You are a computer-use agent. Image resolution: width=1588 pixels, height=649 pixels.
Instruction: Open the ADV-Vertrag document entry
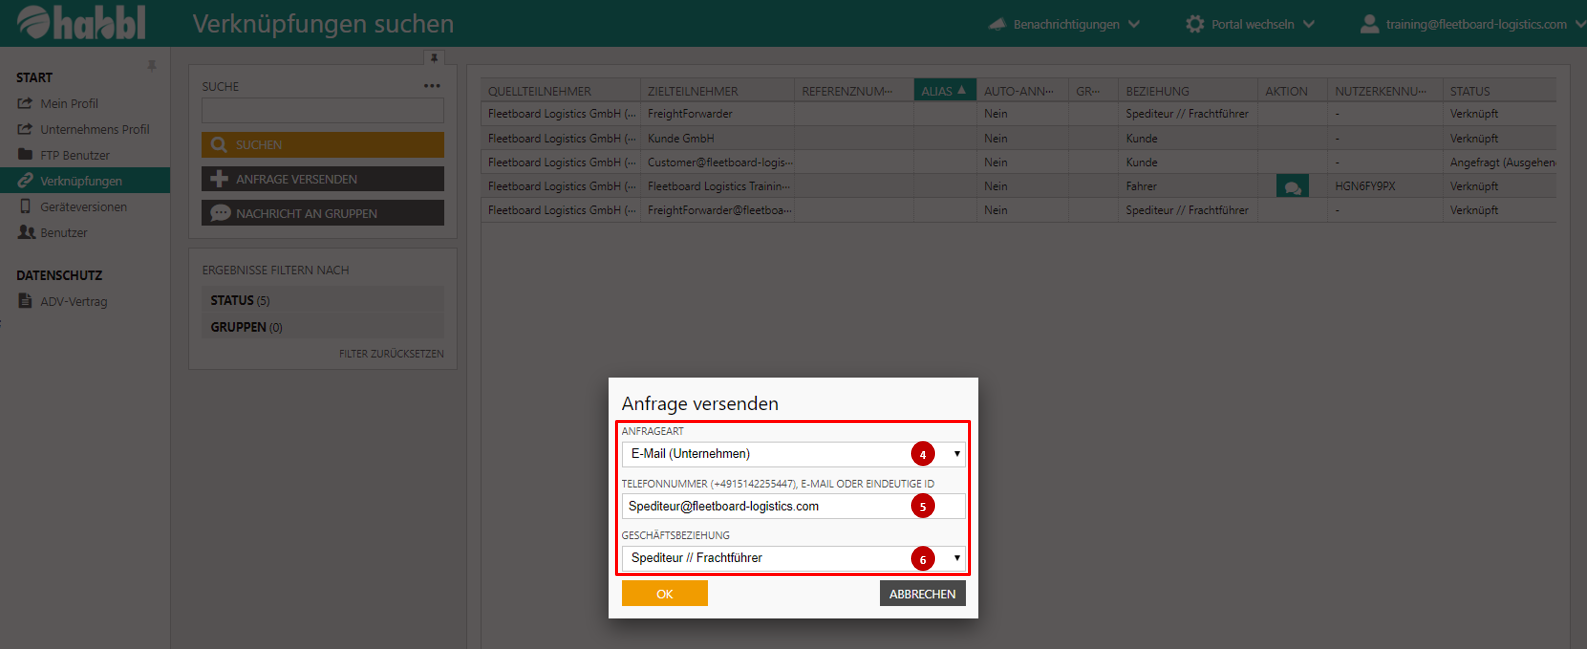73,302
